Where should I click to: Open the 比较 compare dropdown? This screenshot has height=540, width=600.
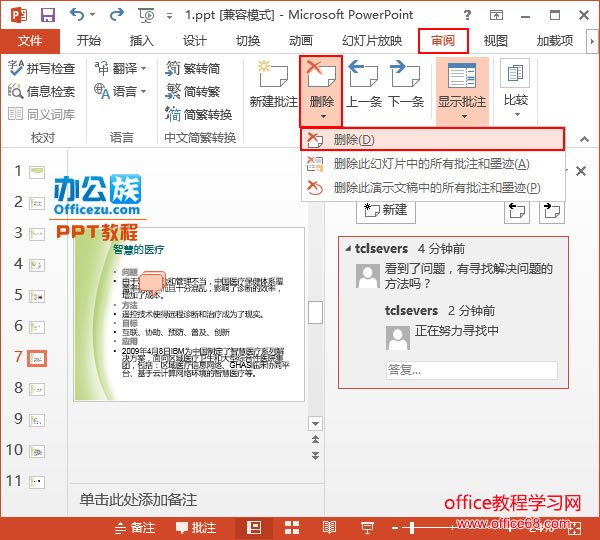point(516,88)
